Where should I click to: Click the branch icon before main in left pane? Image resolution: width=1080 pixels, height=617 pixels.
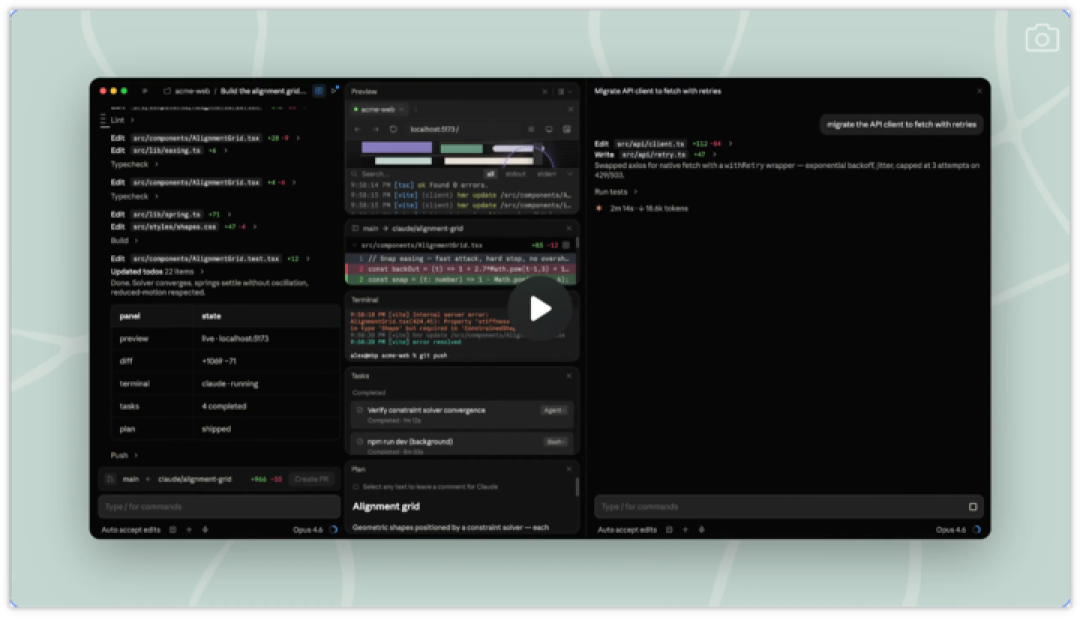(110, 479)
